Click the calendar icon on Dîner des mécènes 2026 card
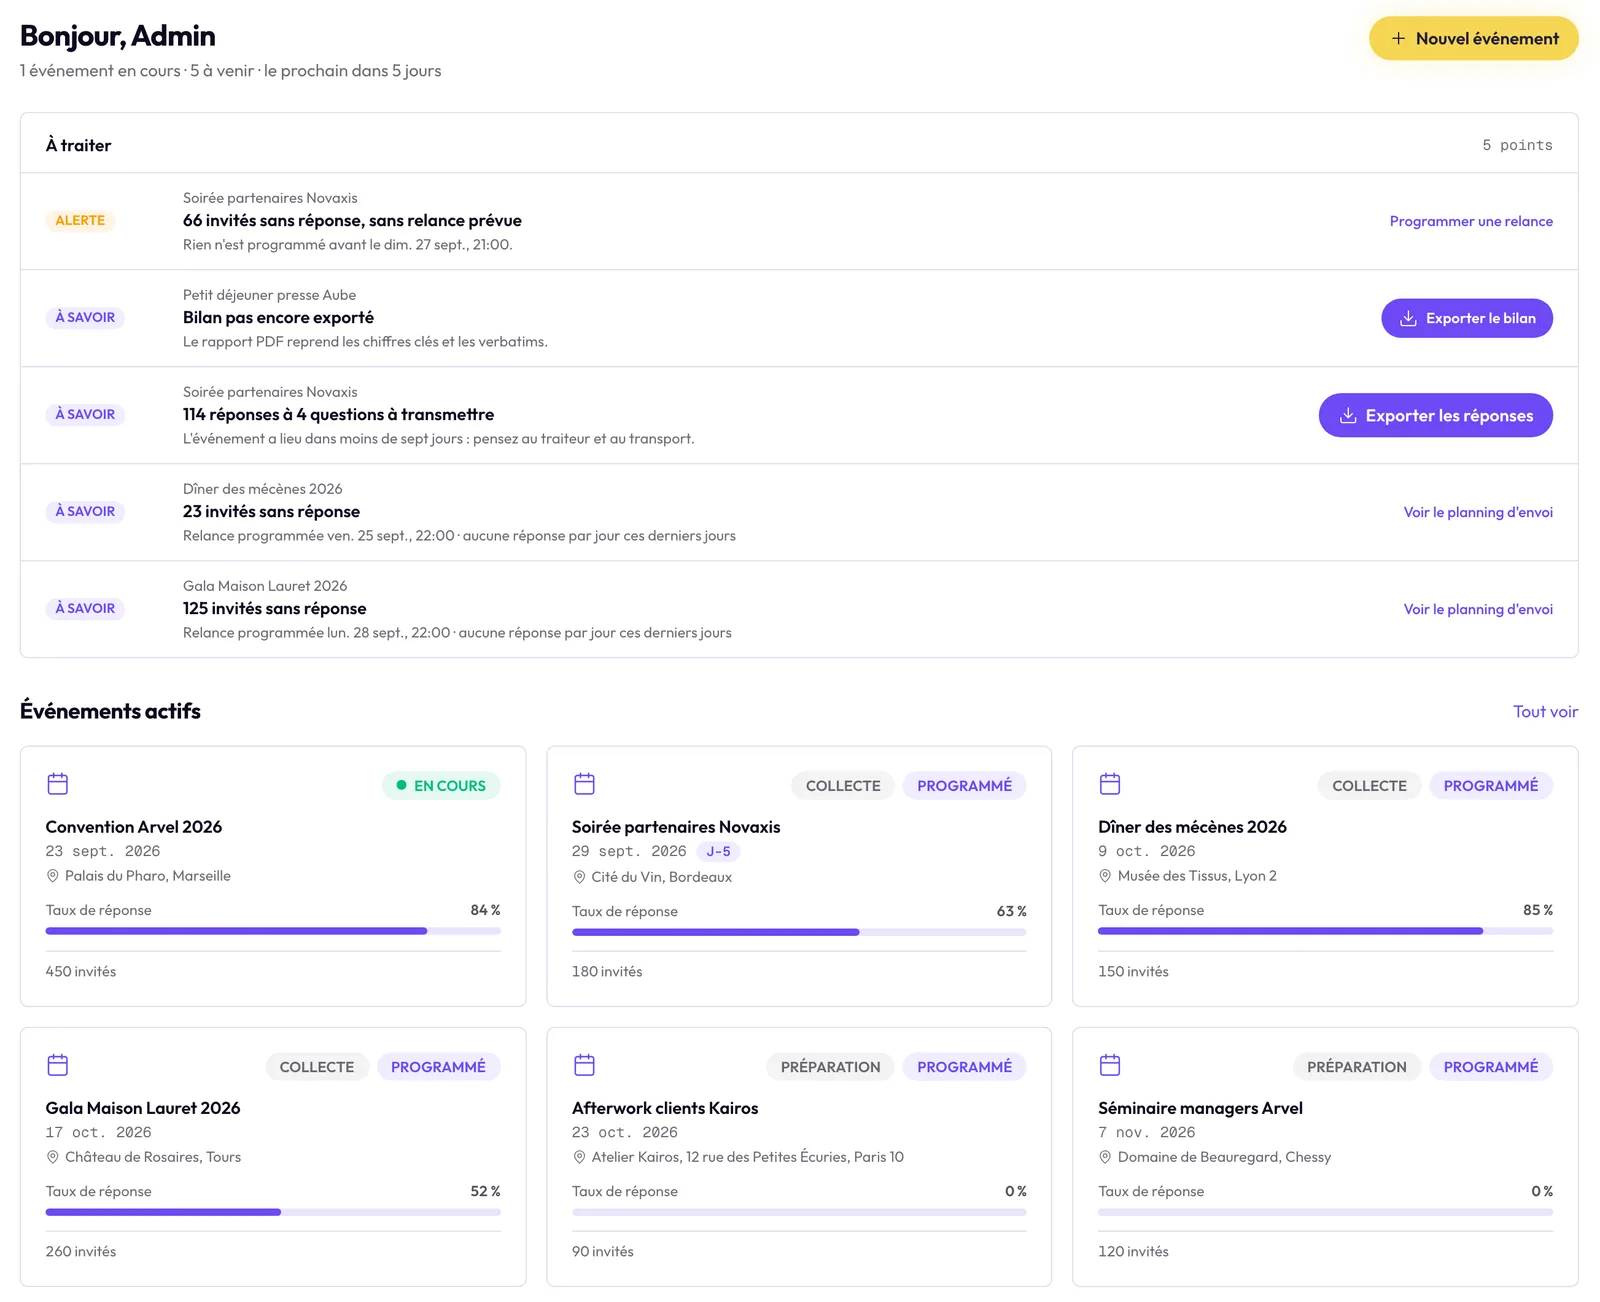 [x=1110, y=784]
